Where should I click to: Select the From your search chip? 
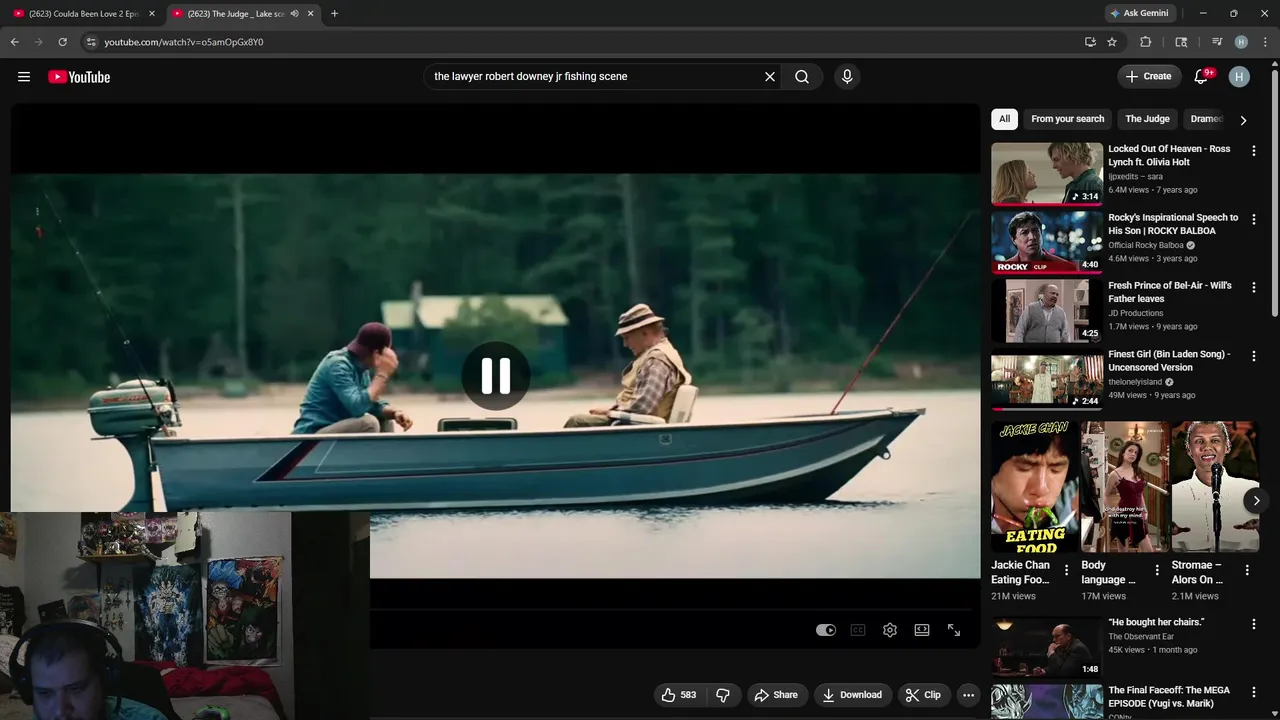tap(1067, 119)
